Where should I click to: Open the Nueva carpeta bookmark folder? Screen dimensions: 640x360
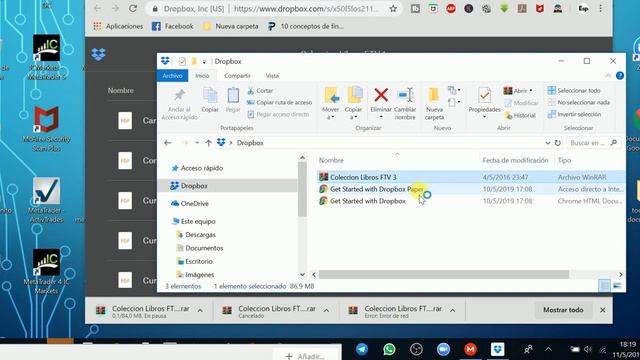point(231,26)
